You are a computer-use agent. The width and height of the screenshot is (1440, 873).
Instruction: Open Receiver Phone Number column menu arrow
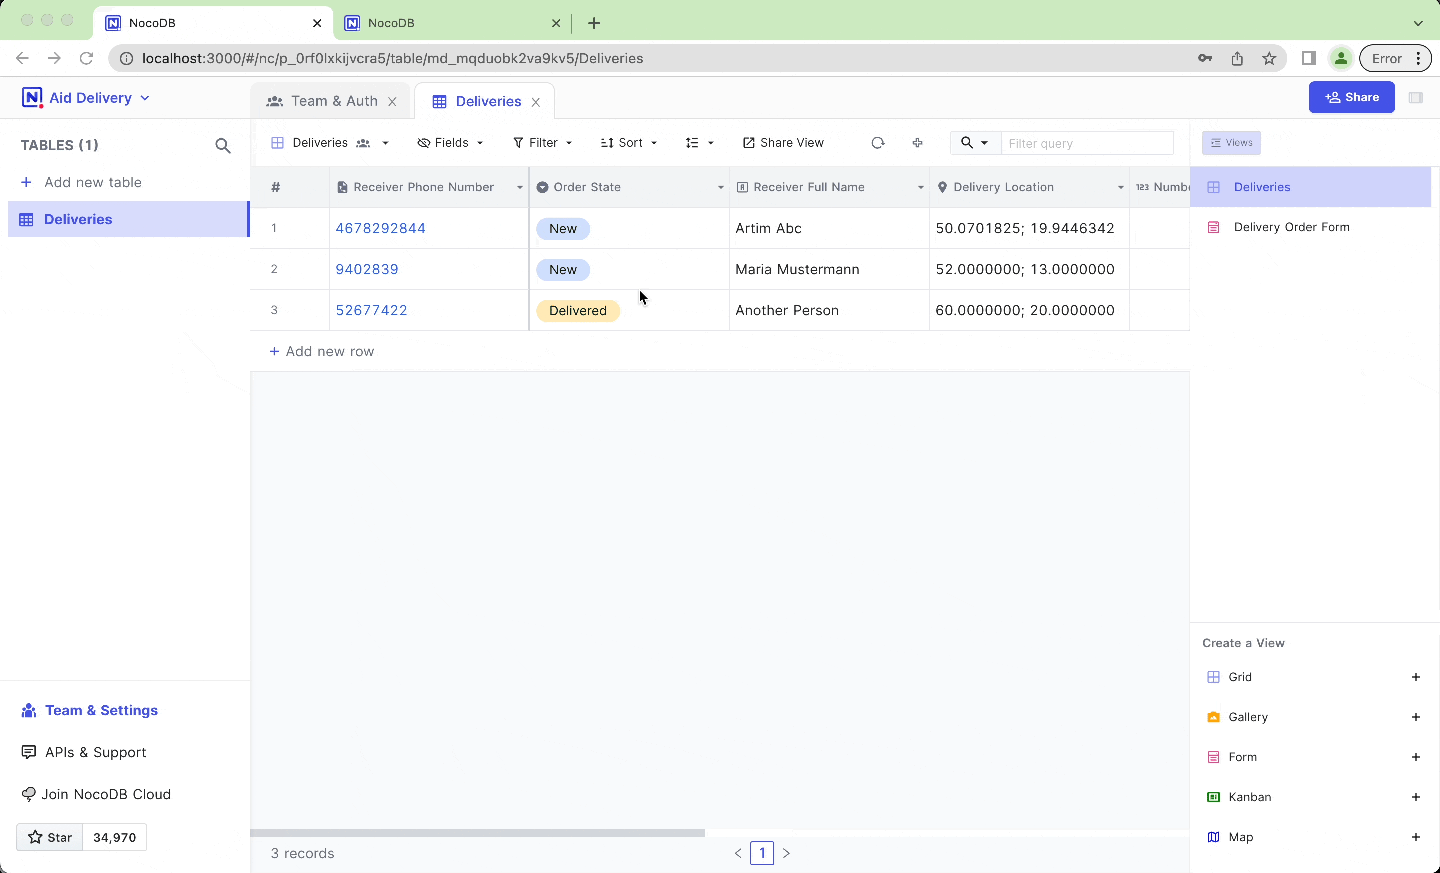pos(520,188)
